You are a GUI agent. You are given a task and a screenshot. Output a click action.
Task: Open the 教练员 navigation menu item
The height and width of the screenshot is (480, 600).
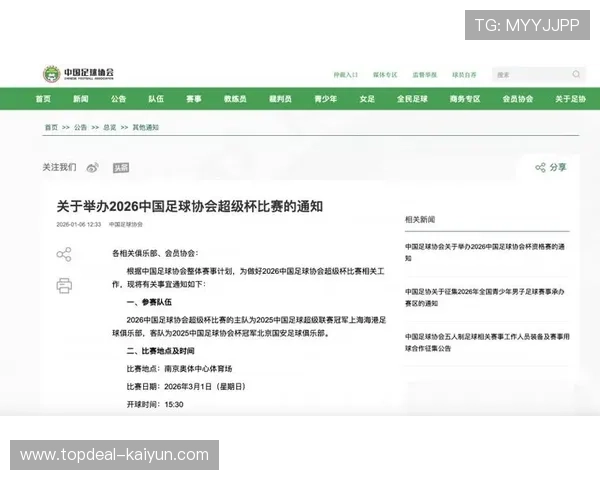coord(235,99)
